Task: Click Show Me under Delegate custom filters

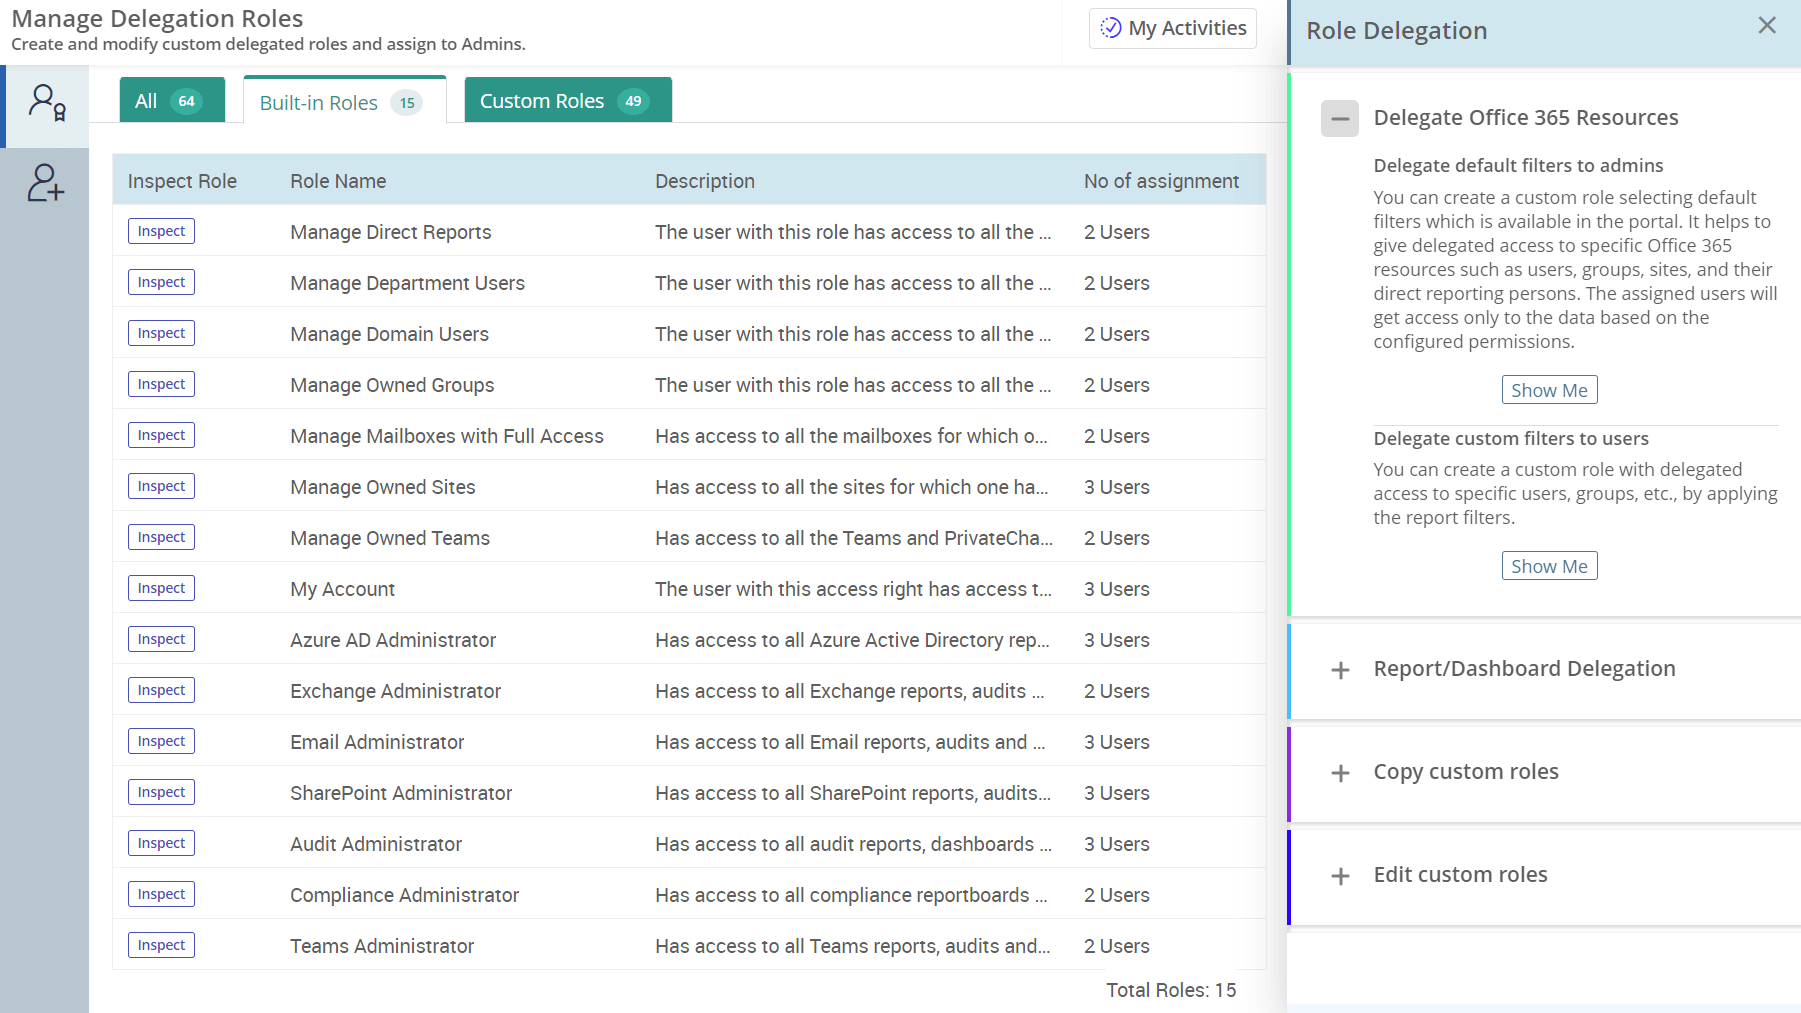Action: coord(1549,565)
